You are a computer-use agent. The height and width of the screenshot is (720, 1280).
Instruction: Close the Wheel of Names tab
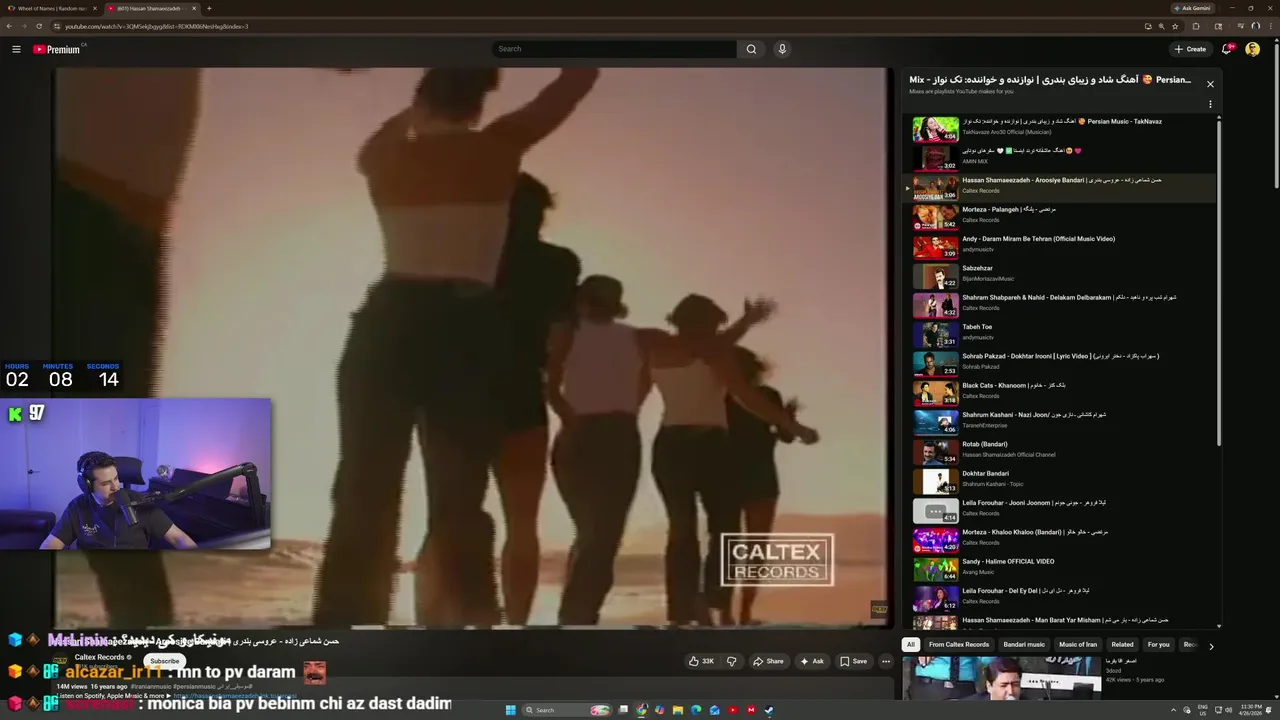click(x=97, y=8)
